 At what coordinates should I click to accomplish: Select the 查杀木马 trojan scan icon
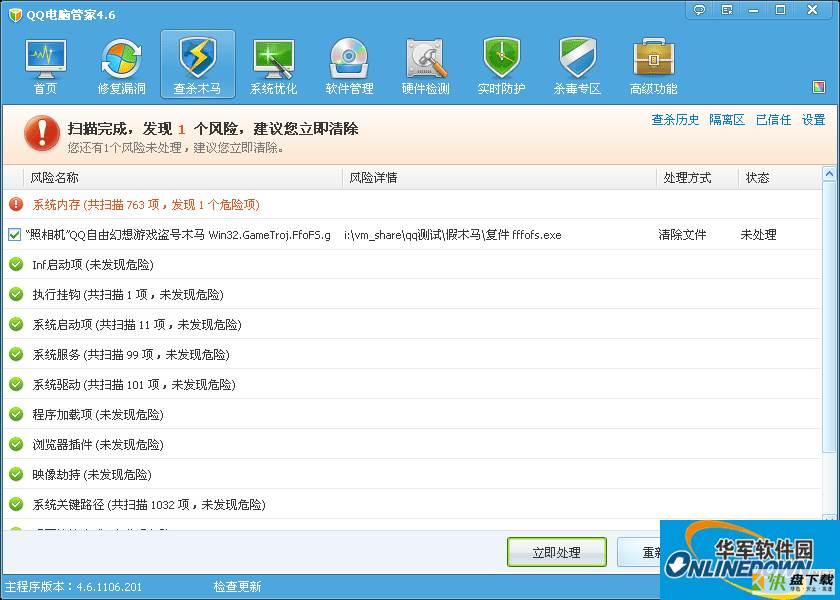pos(198,66)
